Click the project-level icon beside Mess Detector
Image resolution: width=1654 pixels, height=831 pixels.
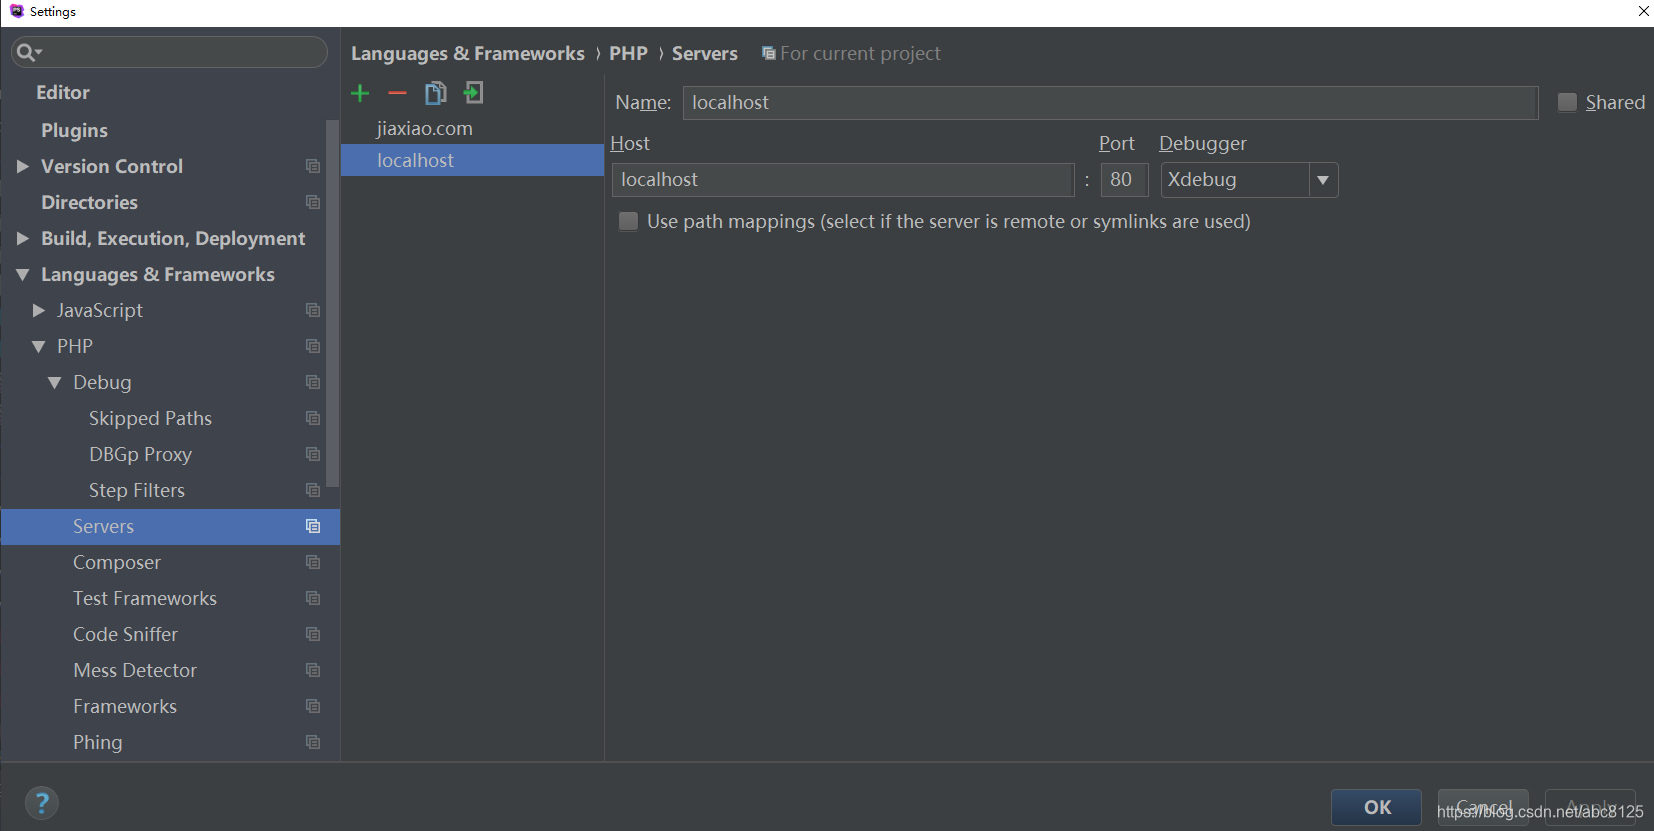[313, 670]
